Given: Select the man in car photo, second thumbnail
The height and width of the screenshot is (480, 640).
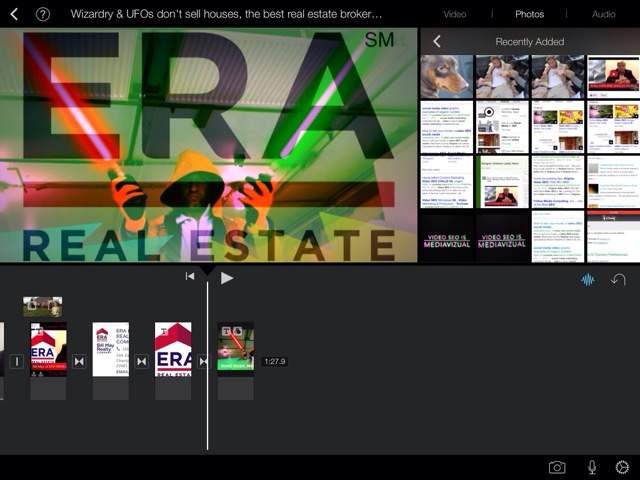Looking at the screenshot, I should (502, 76).
